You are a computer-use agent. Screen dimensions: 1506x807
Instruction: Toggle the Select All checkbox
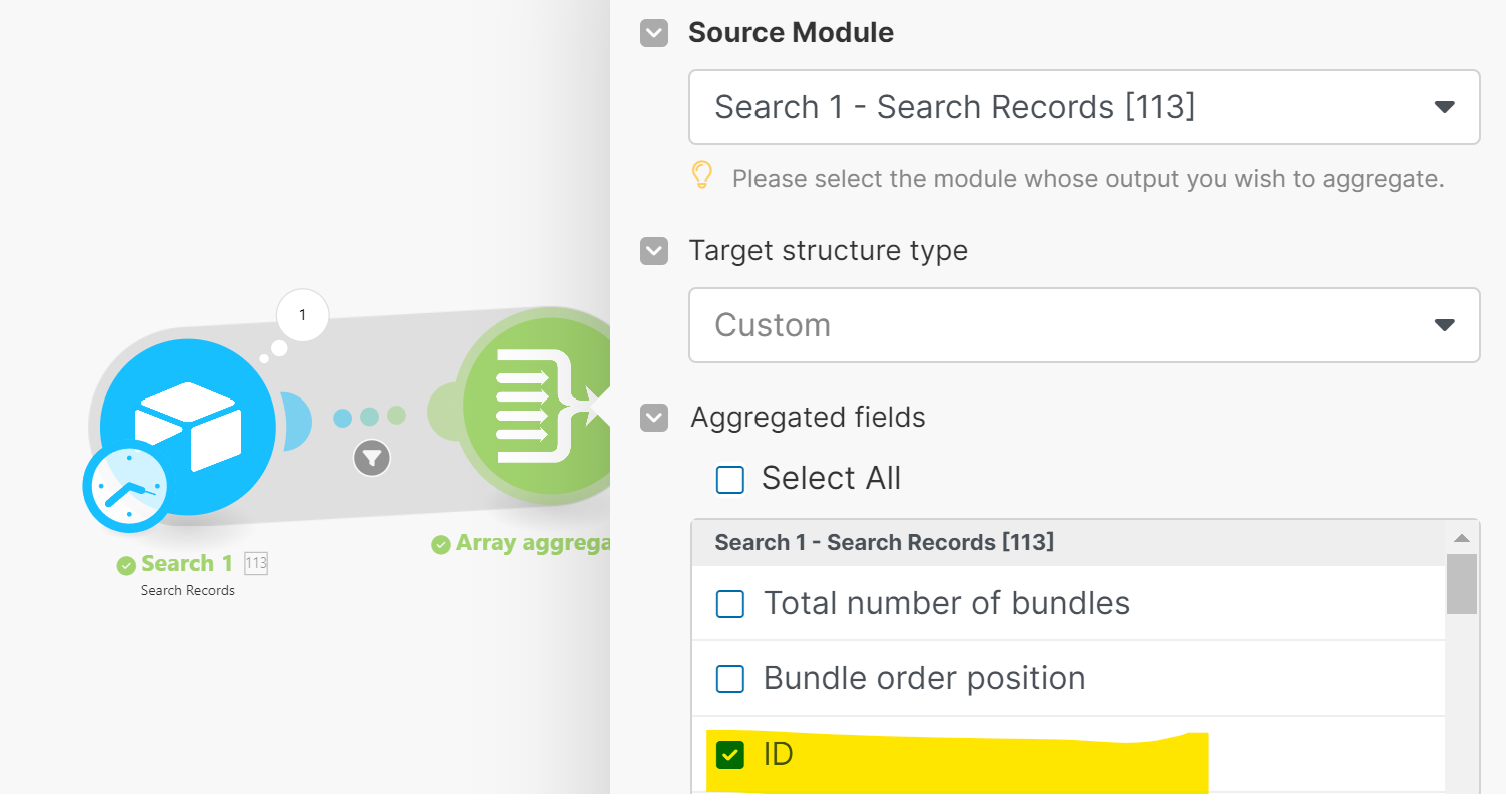click(x=730, y=480)
